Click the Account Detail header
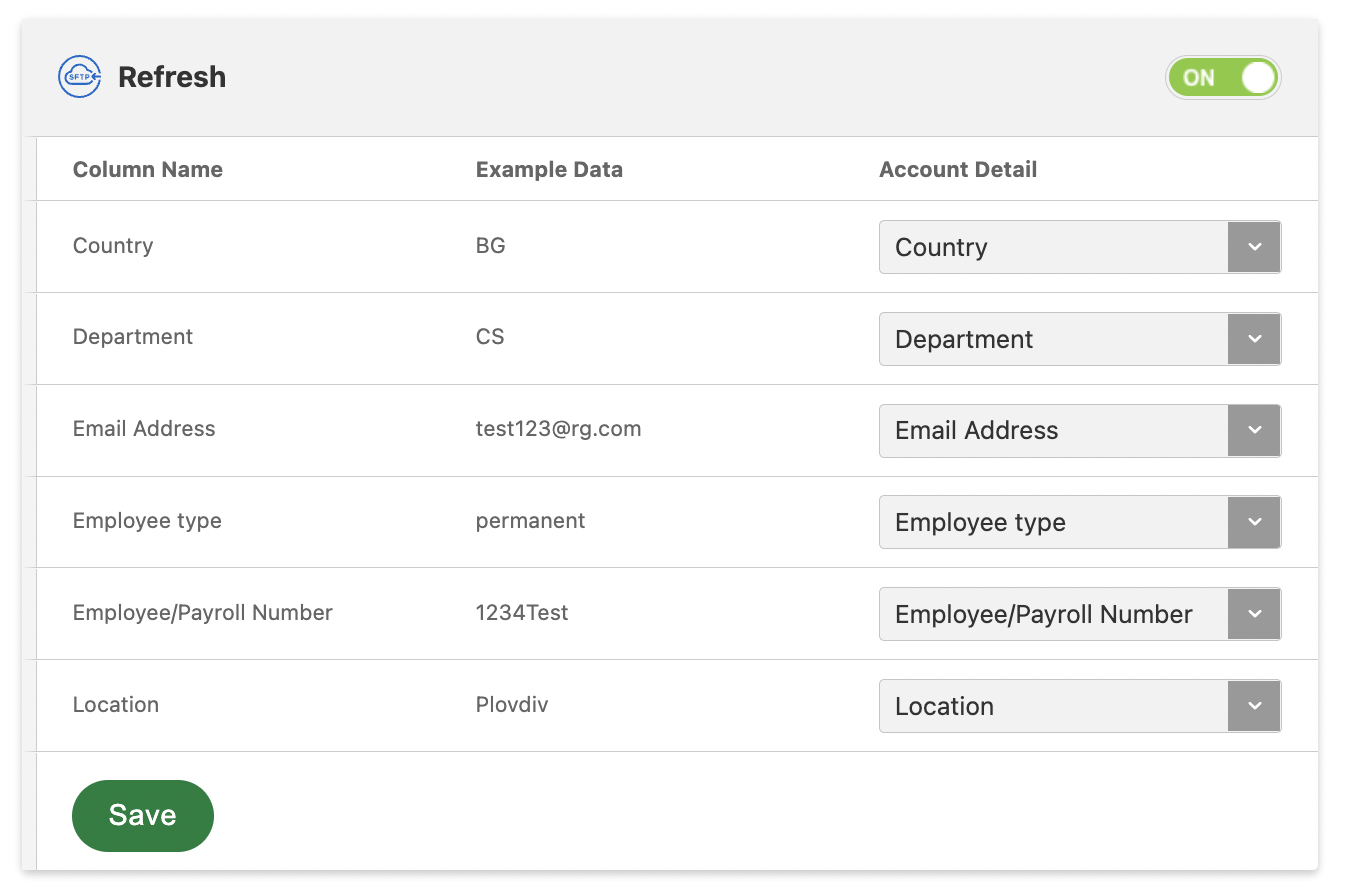 pos(958,170)
